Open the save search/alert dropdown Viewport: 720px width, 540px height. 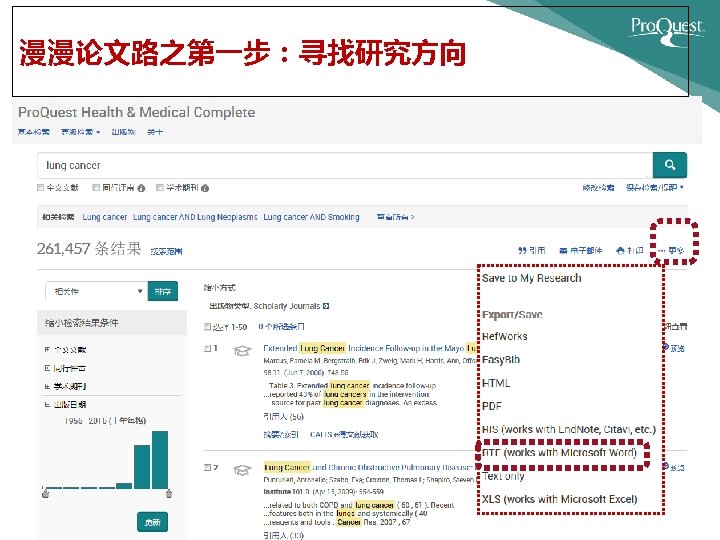[655, 187]
